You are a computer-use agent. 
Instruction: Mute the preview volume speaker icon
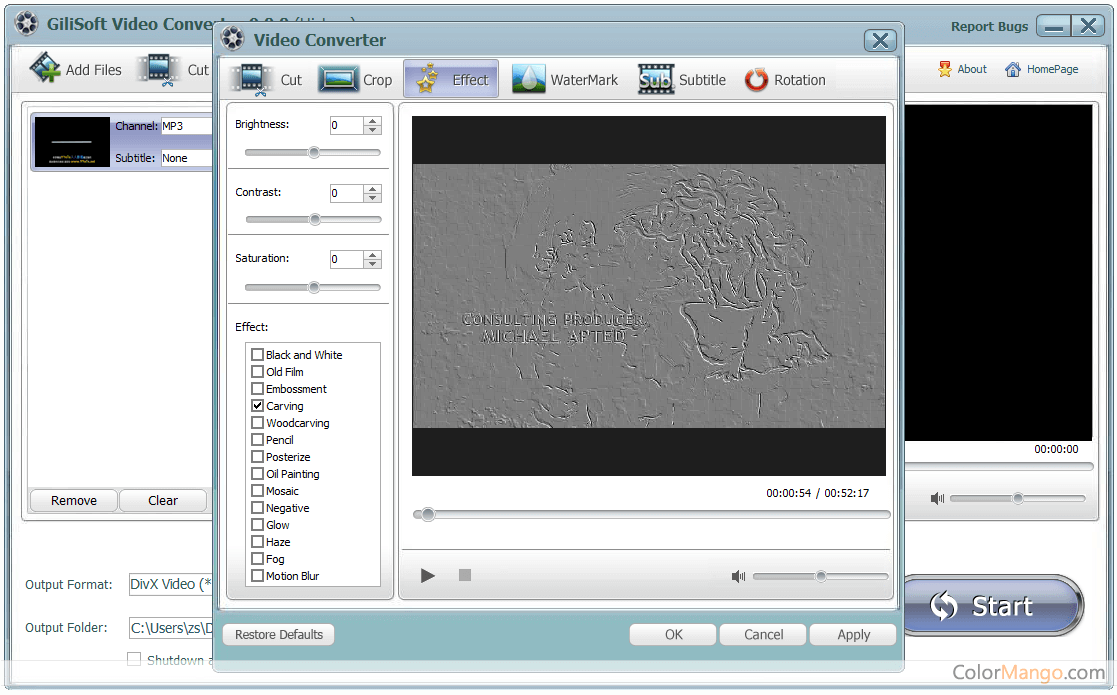pos(738,576)
